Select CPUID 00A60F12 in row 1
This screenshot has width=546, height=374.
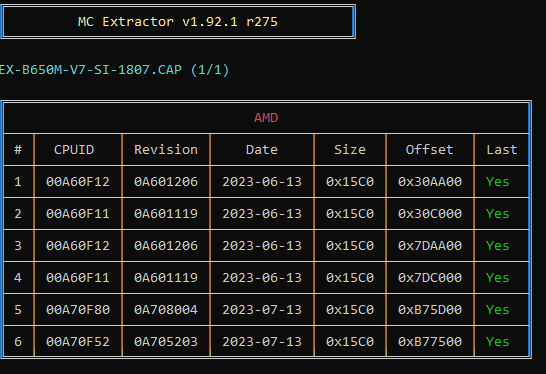click(78, 182)
